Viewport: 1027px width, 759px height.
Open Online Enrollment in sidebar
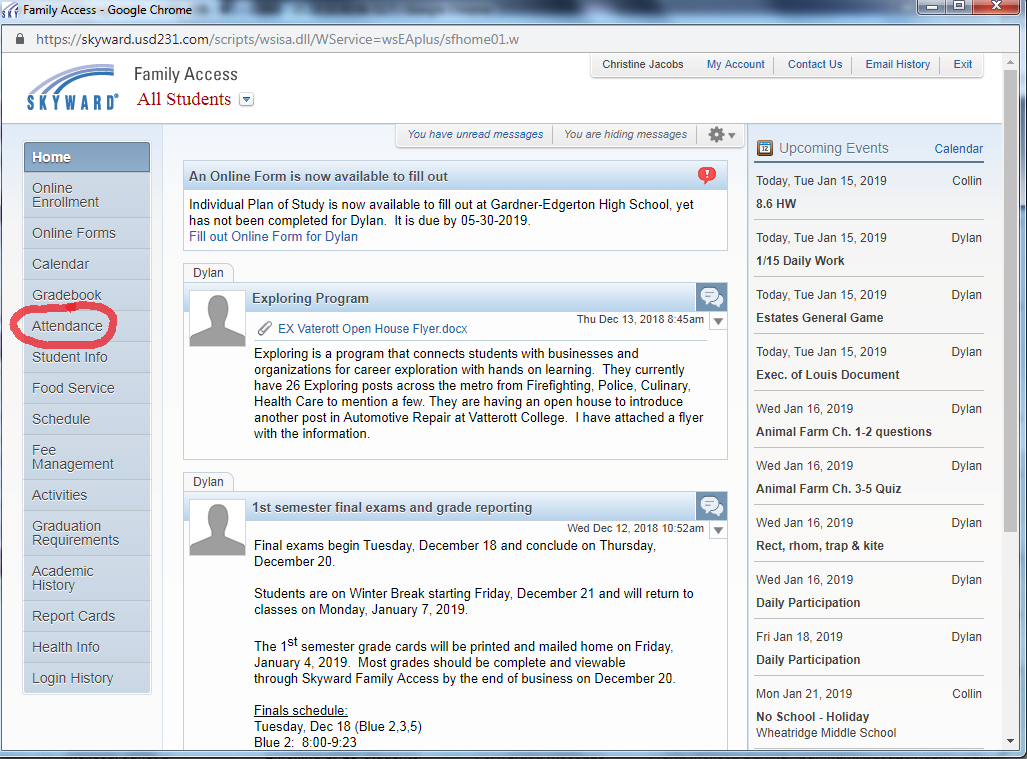click(x=87, y=195)
